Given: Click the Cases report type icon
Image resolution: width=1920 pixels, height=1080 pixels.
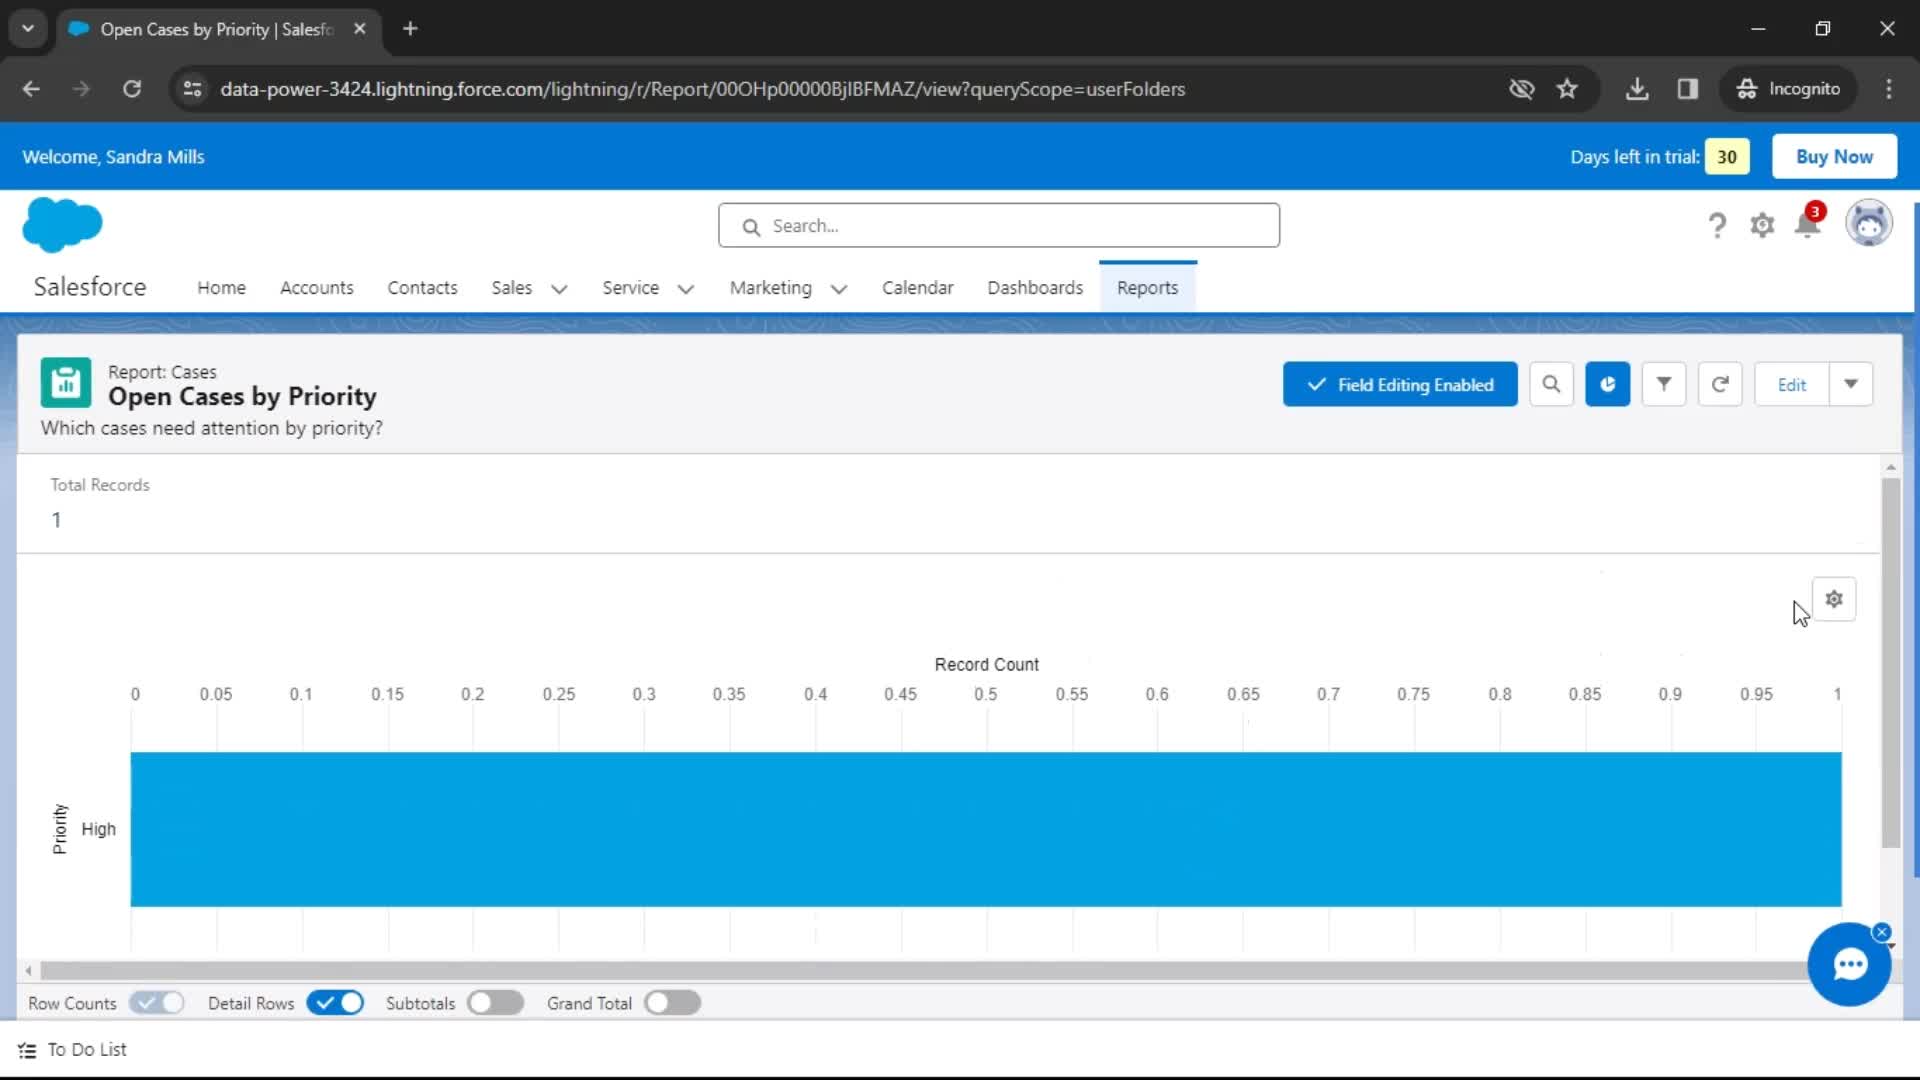Looking at the screenshot, I should [66, 383].
